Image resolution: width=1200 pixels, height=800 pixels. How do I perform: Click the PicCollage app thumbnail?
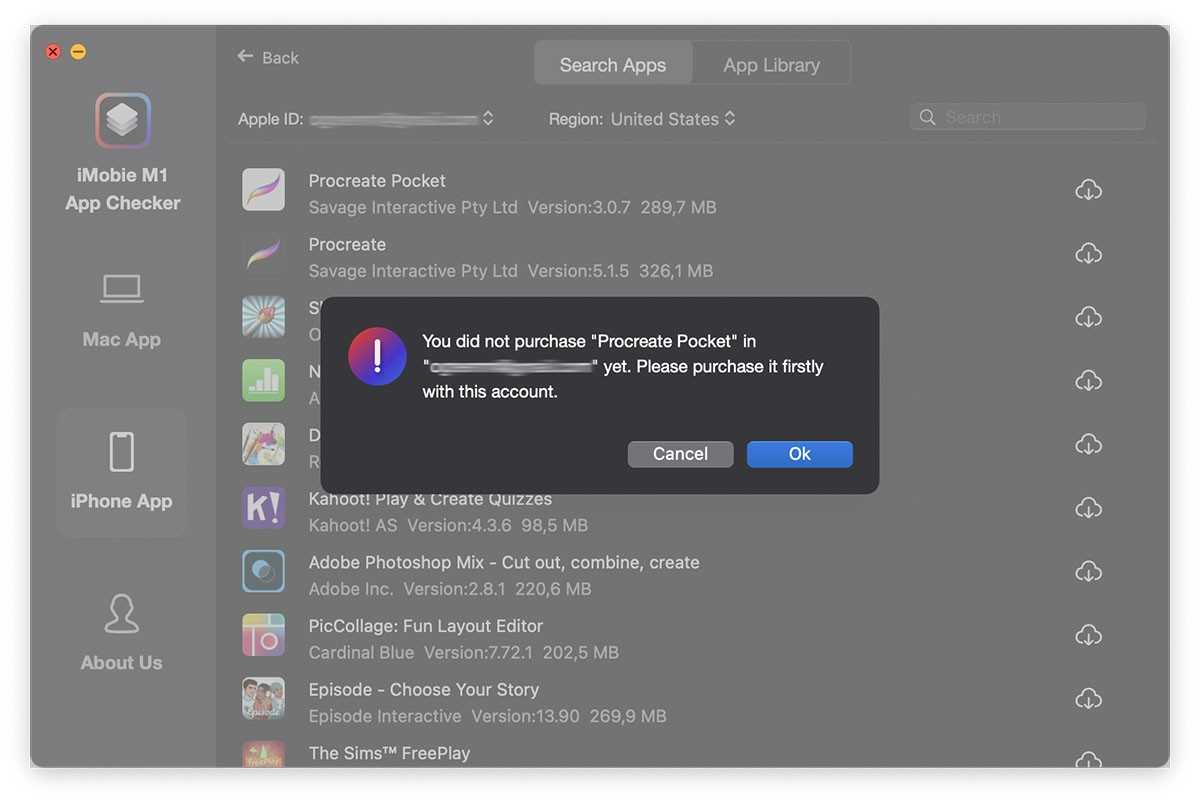pos(264,635)
